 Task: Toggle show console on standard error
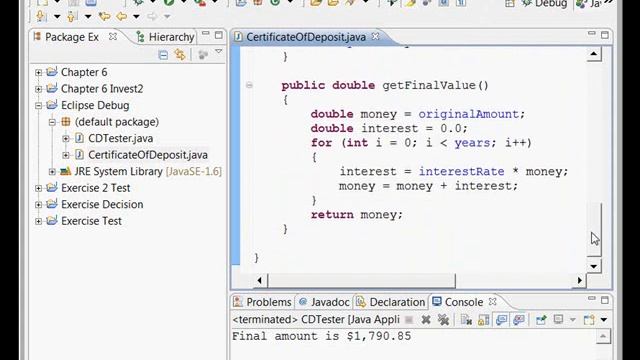[519, 320]
